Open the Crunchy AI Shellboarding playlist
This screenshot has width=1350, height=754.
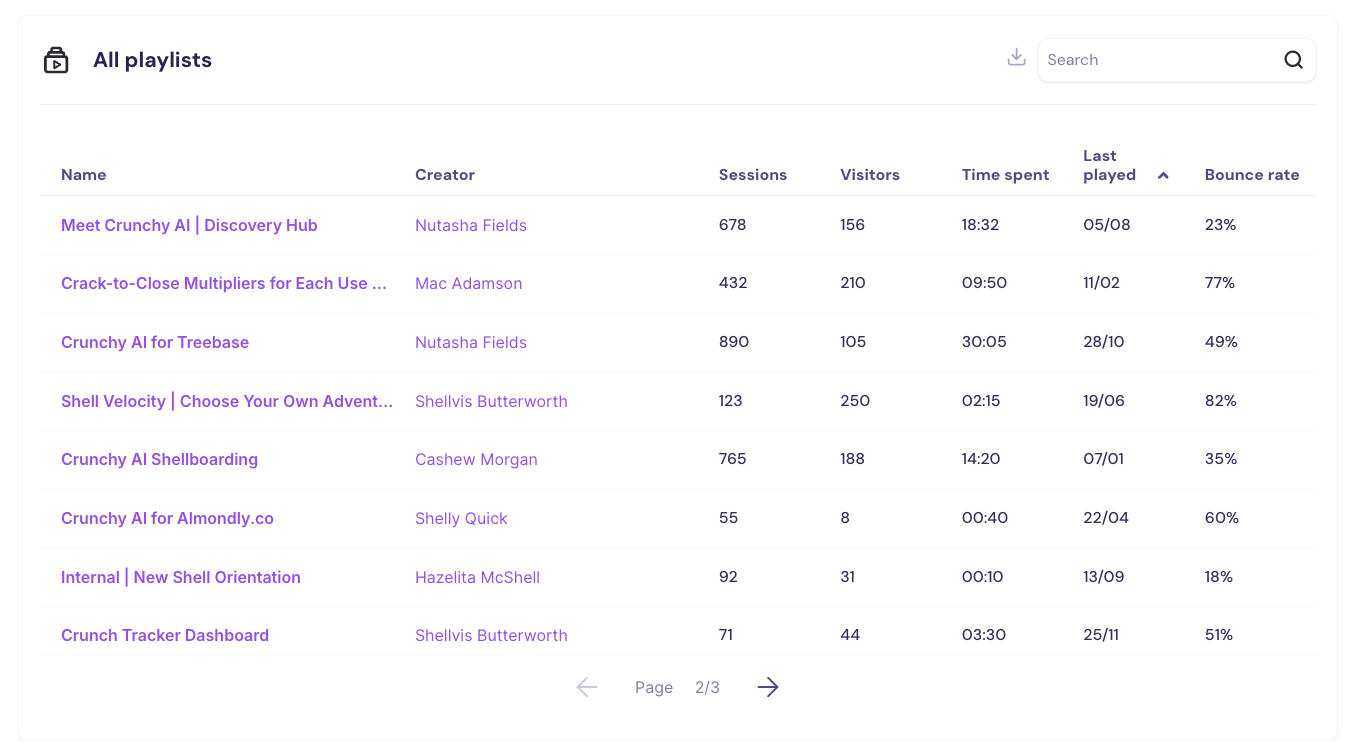tap(159, 459)
